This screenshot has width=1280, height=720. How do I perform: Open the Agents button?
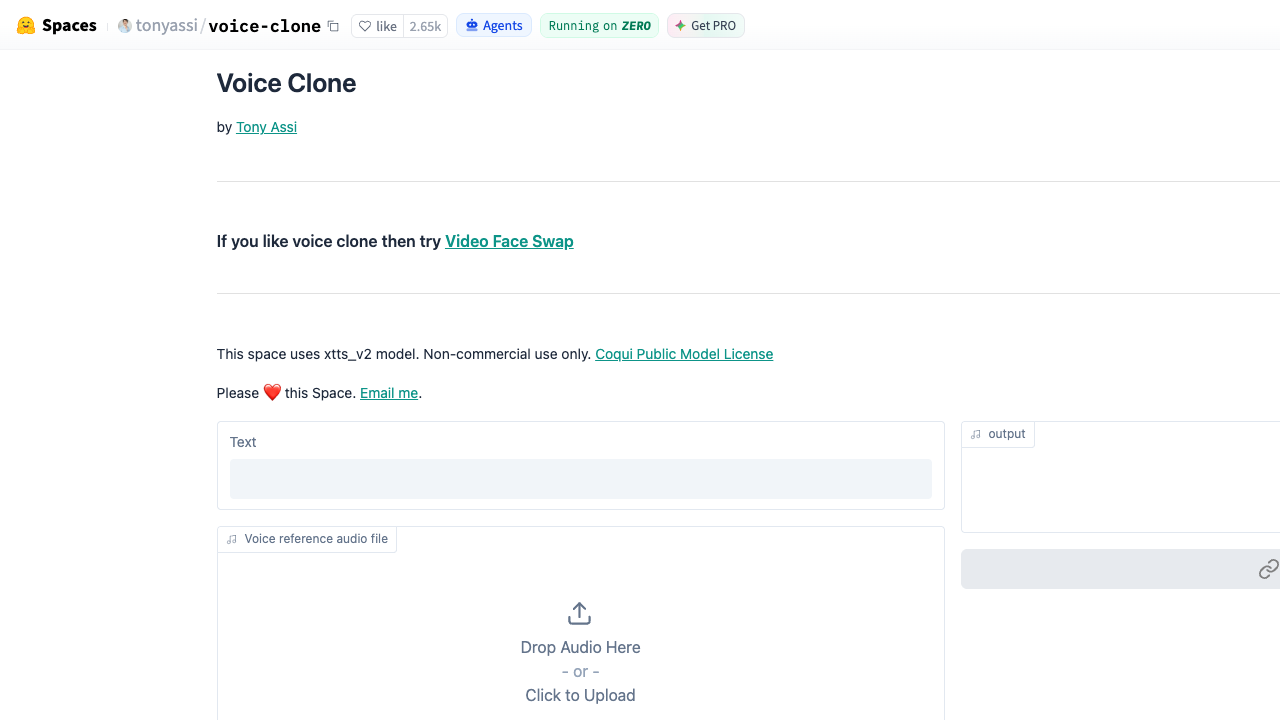click(494, 26)
